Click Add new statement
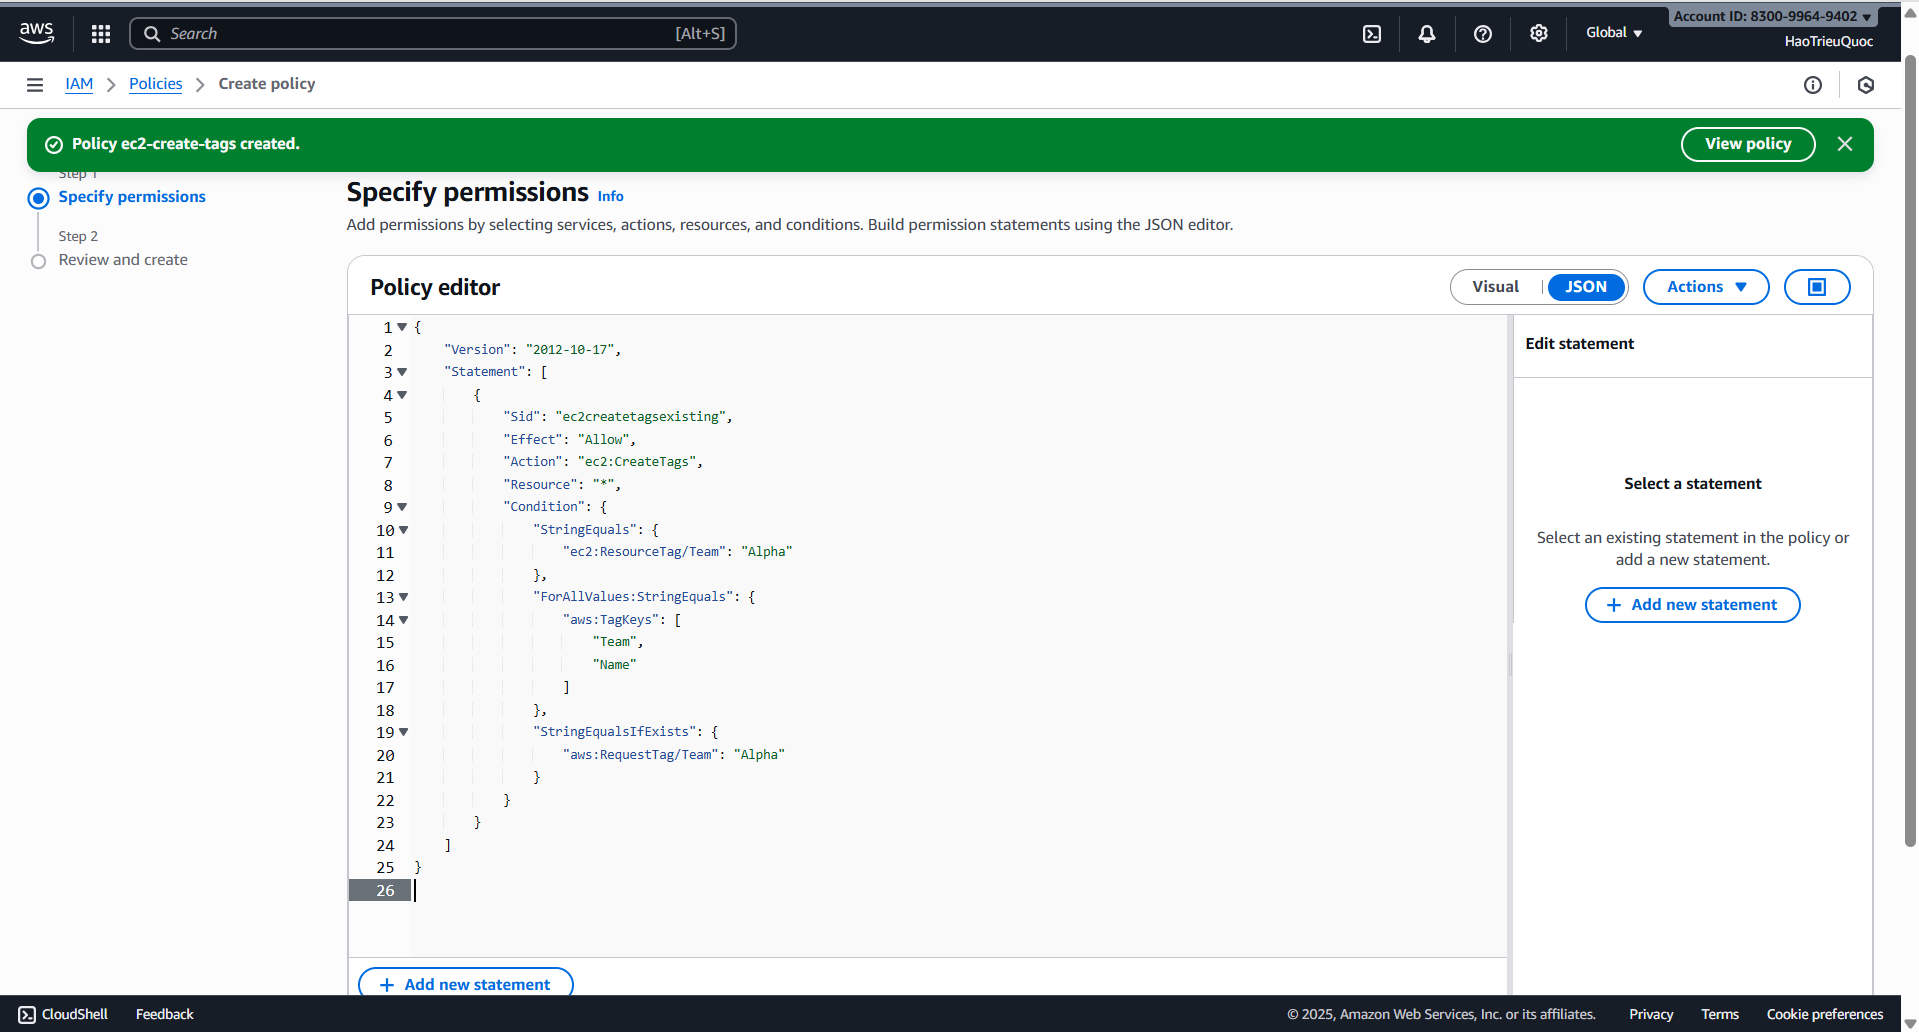This screenshot has width=1919, height=1032. tap(1691, 604)
